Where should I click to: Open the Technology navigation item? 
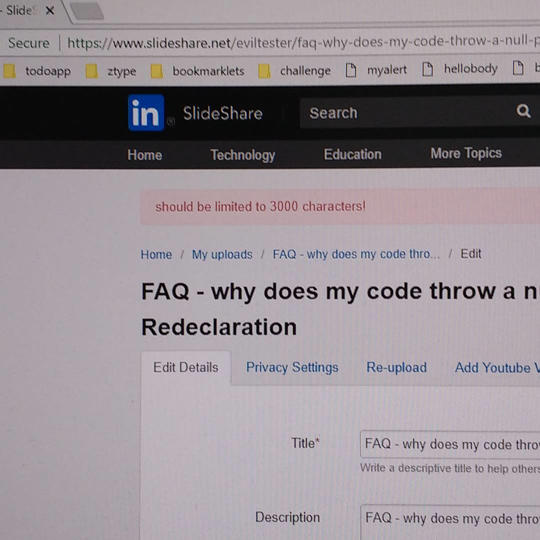243,155
